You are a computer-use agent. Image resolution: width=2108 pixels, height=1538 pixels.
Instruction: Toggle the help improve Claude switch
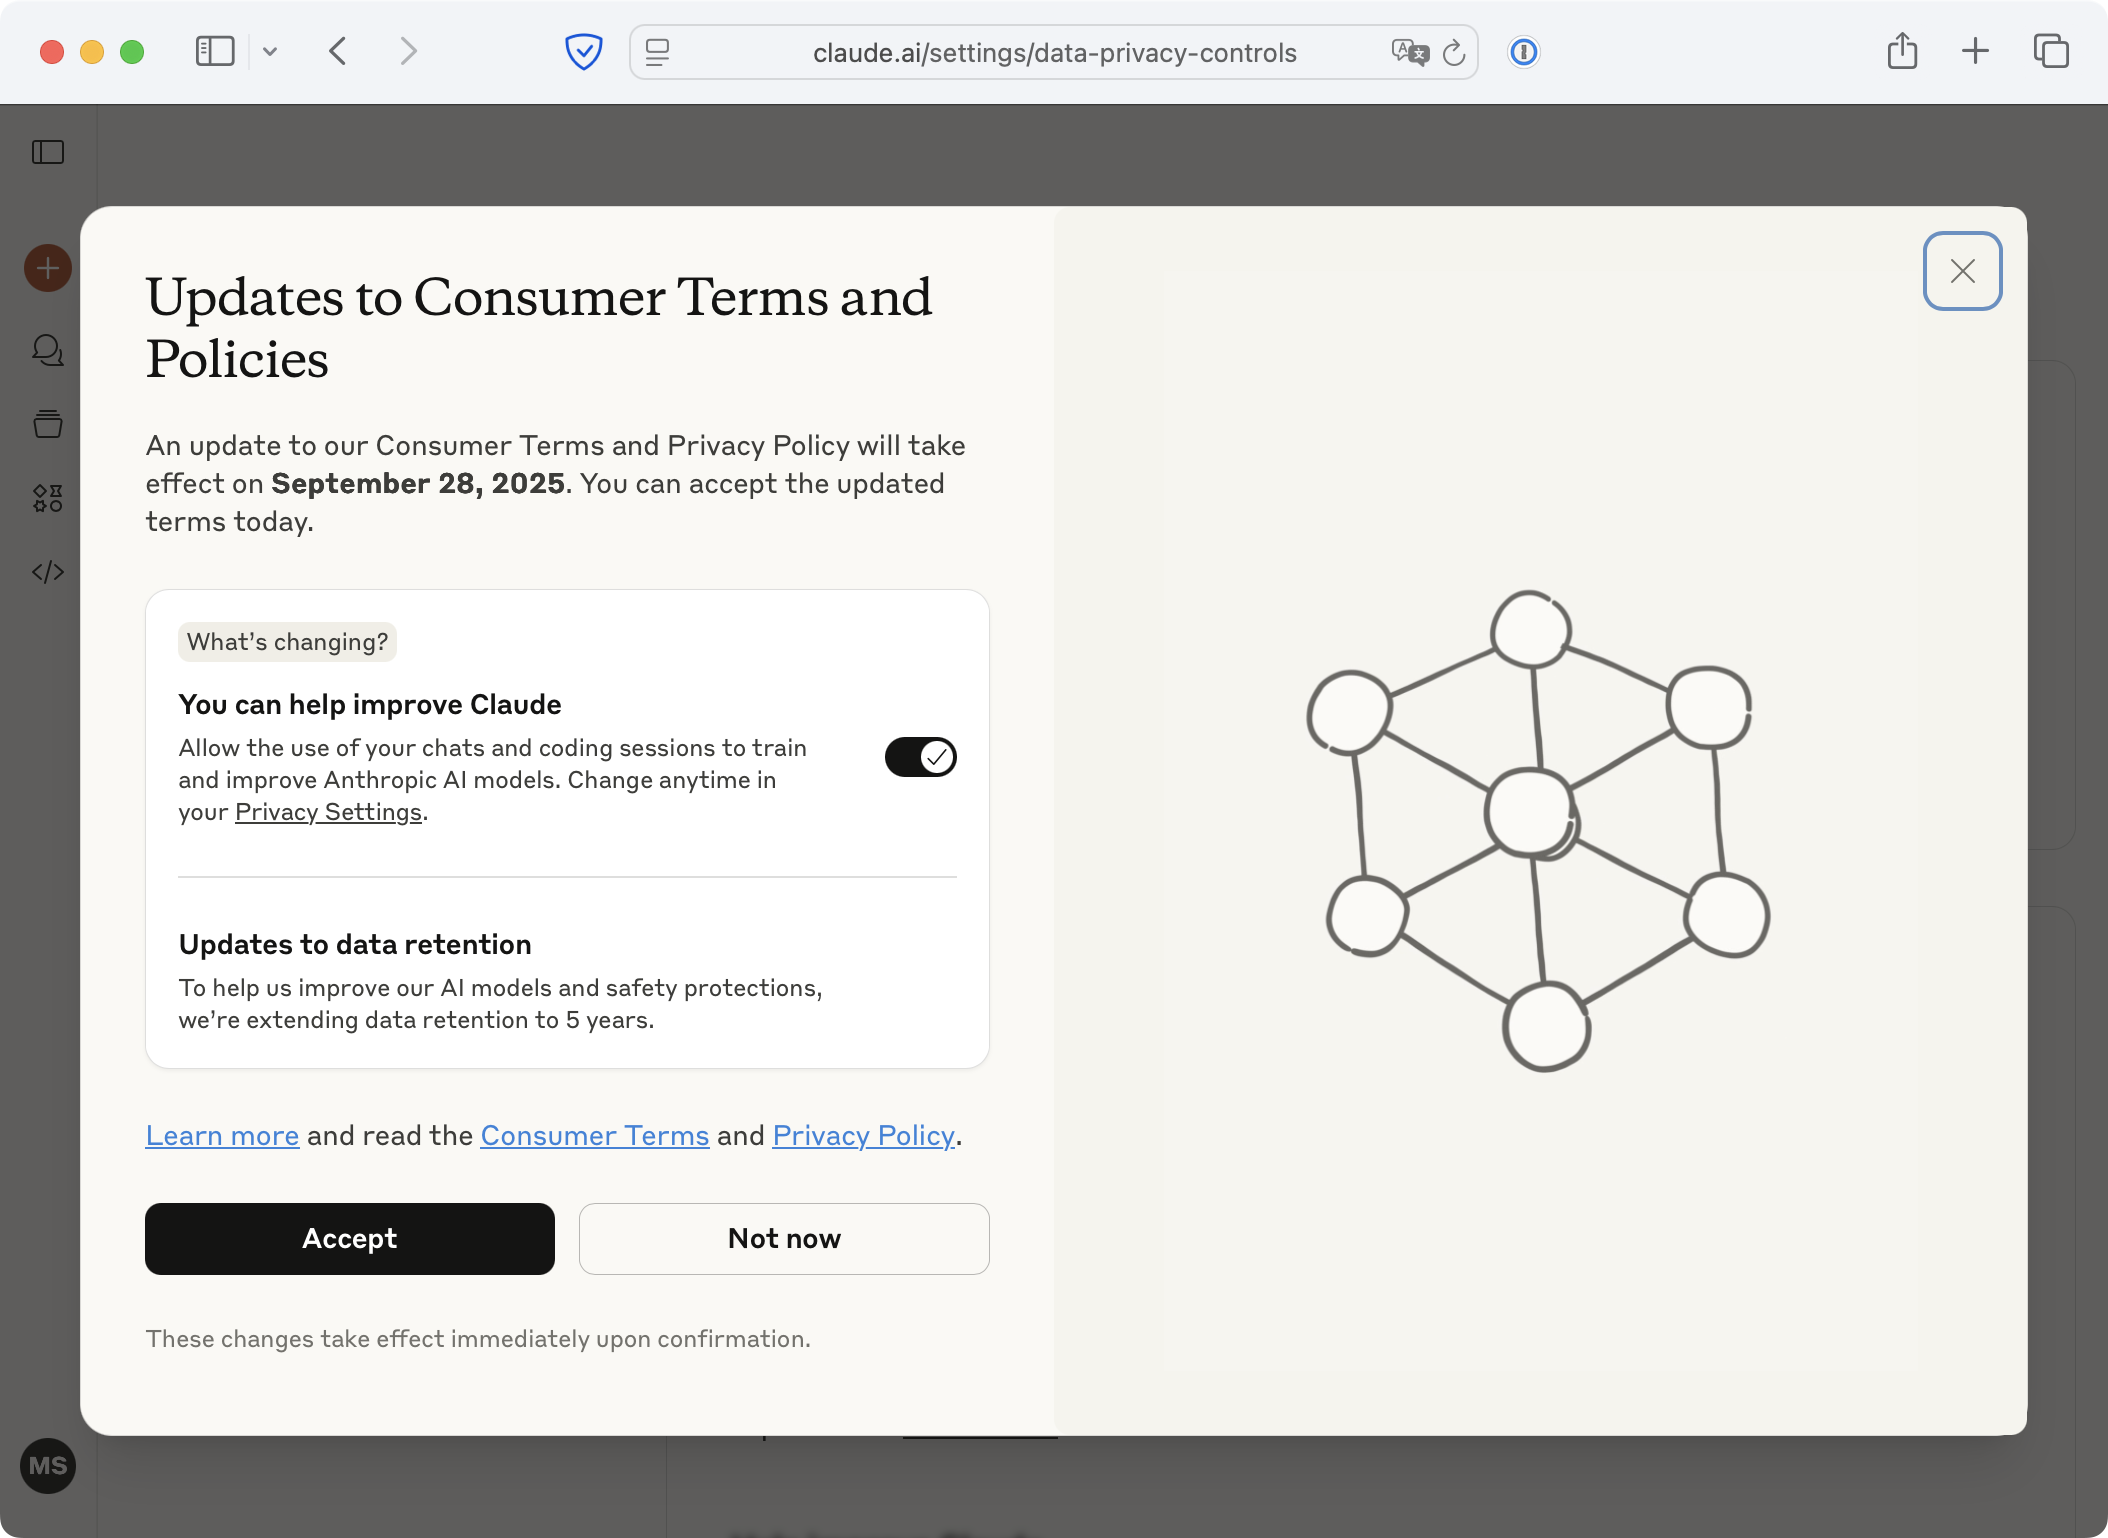point(920,757)
